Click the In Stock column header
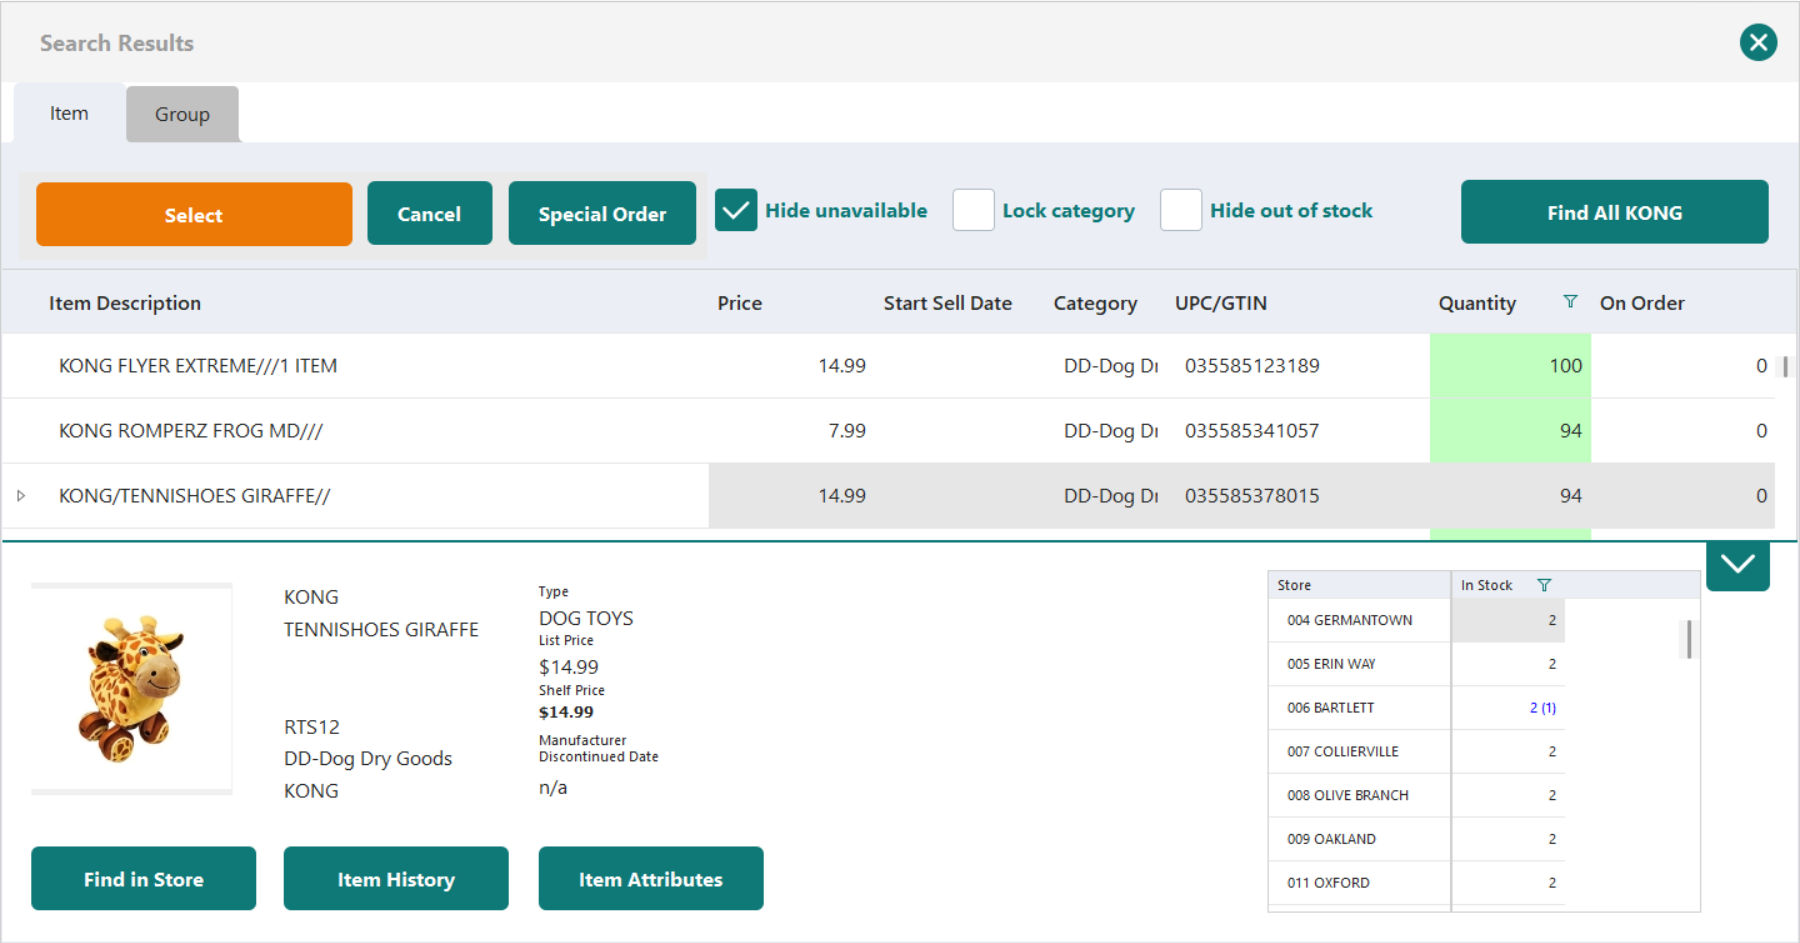Screen dimensions: 1800x943 1487,585
